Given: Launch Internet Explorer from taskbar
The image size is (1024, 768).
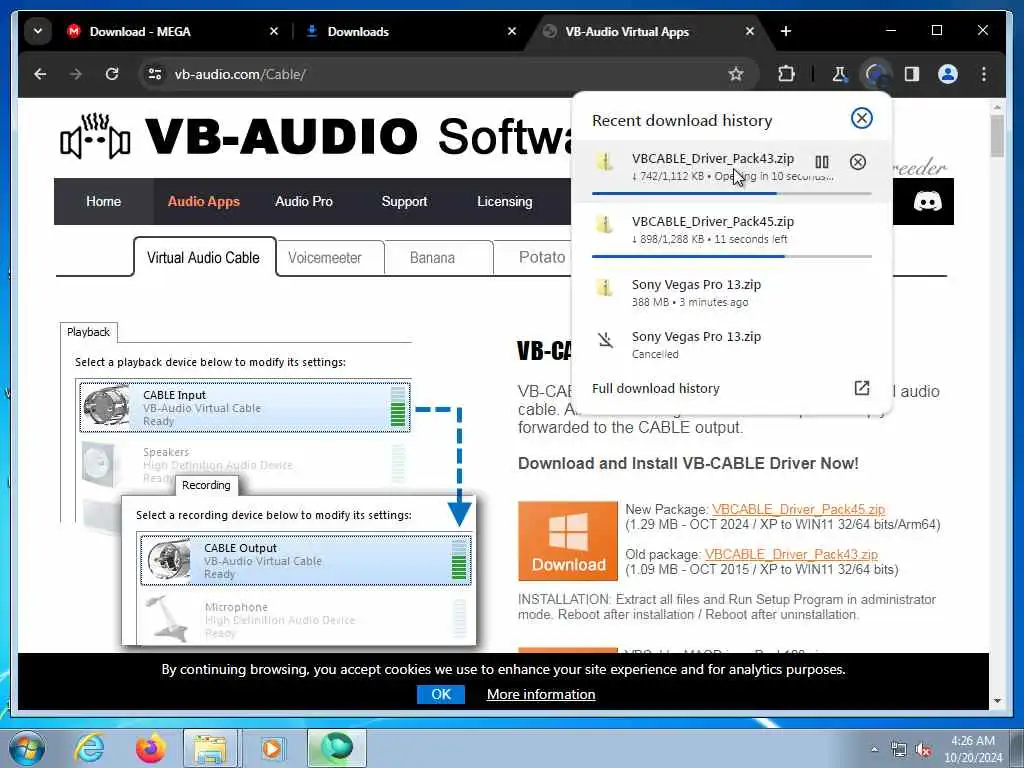Looking at the screenshot, I should [89, 748].
